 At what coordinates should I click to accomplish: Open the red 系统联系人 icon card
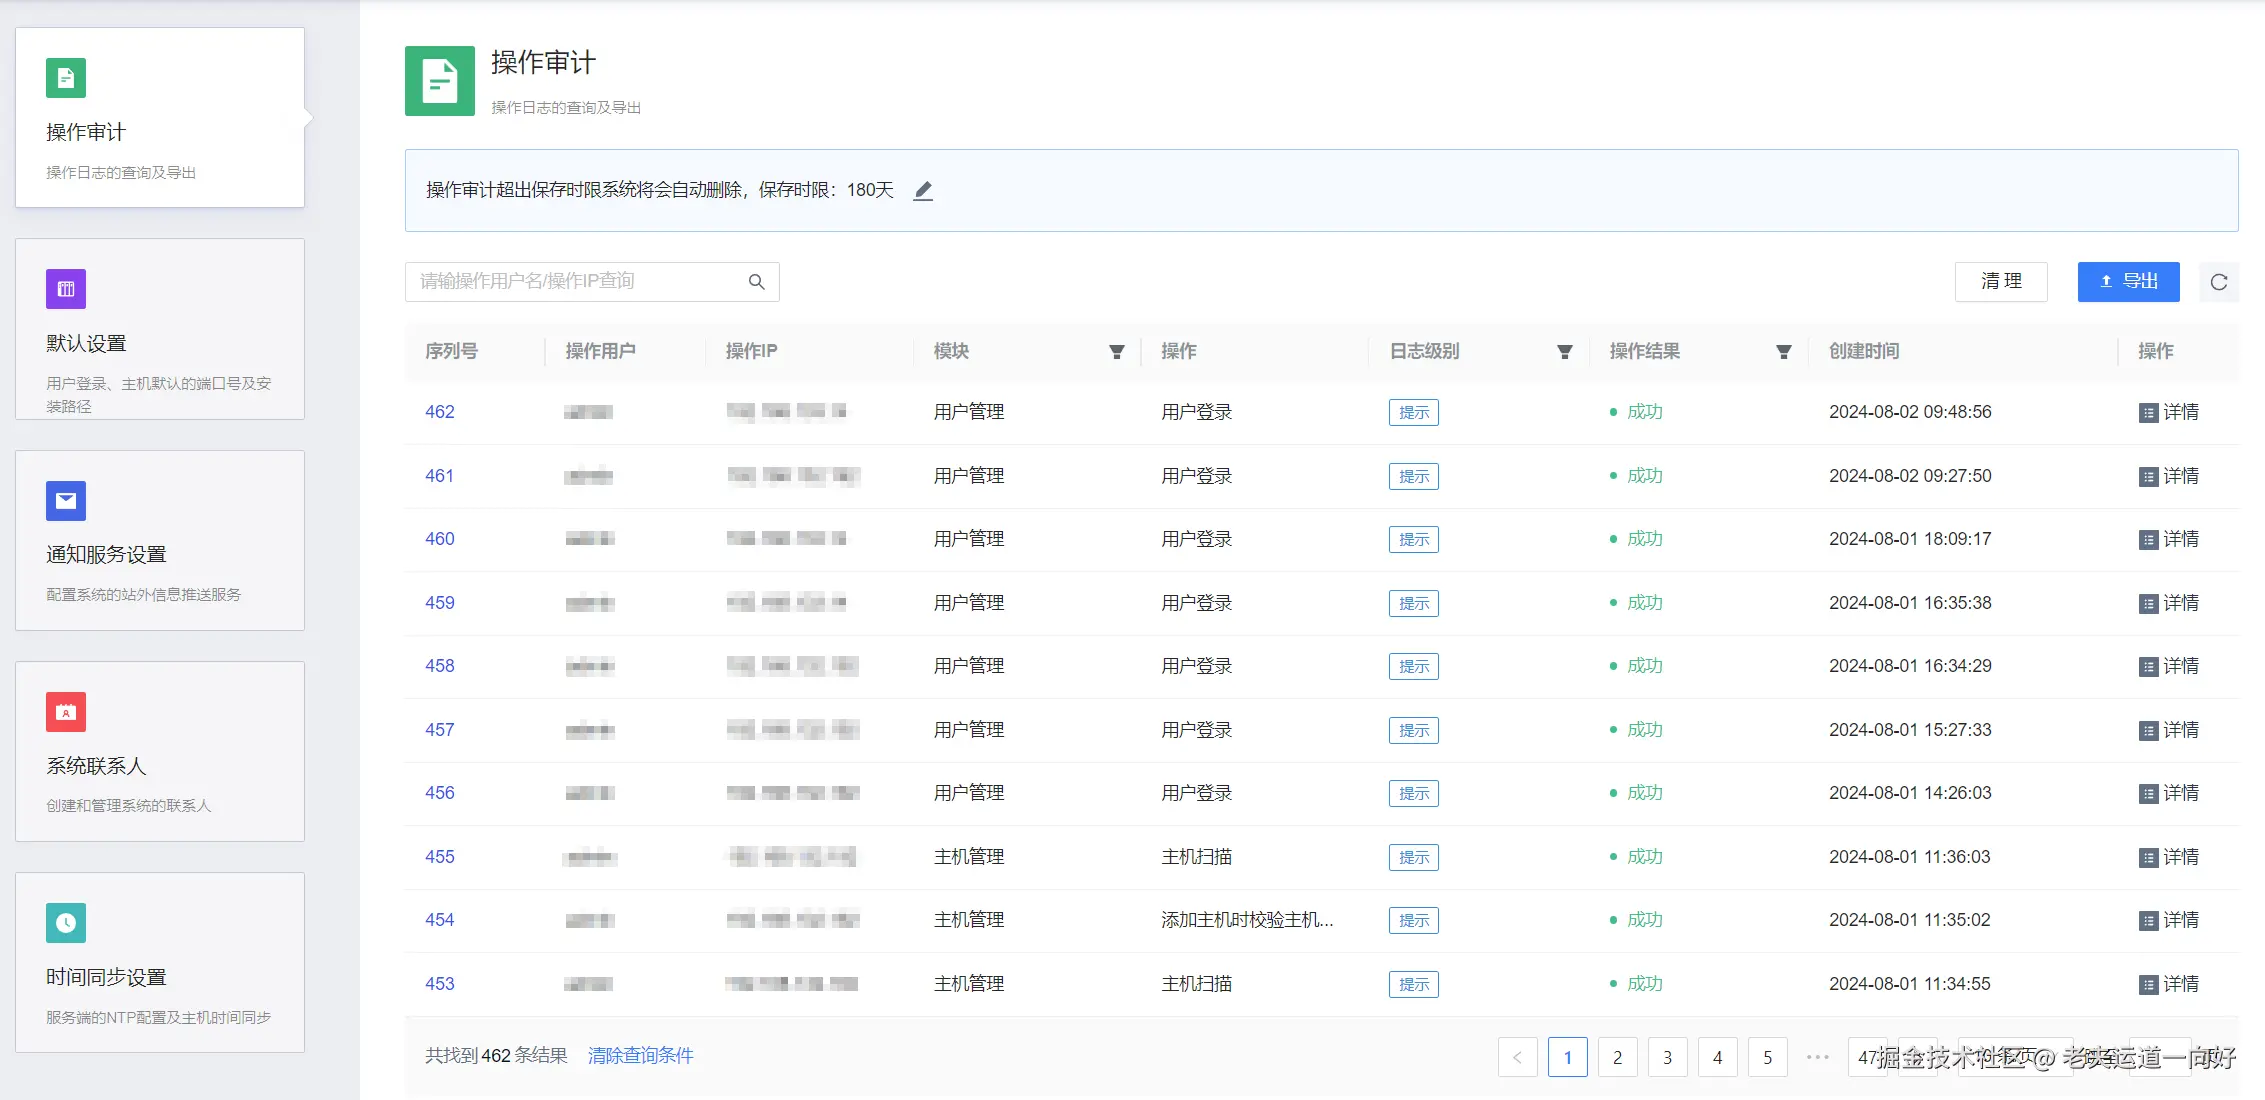click(x=66, y=712)
